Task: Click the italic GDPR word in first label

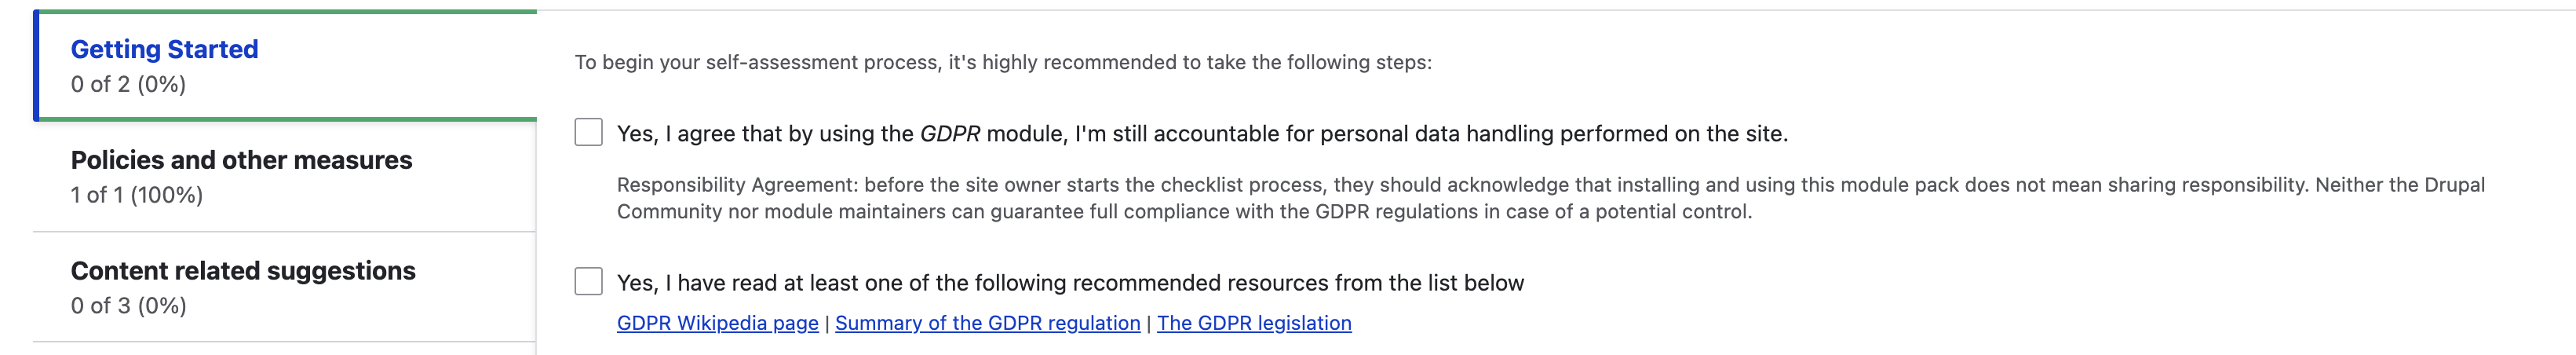Action: click(x=949, y=134)
